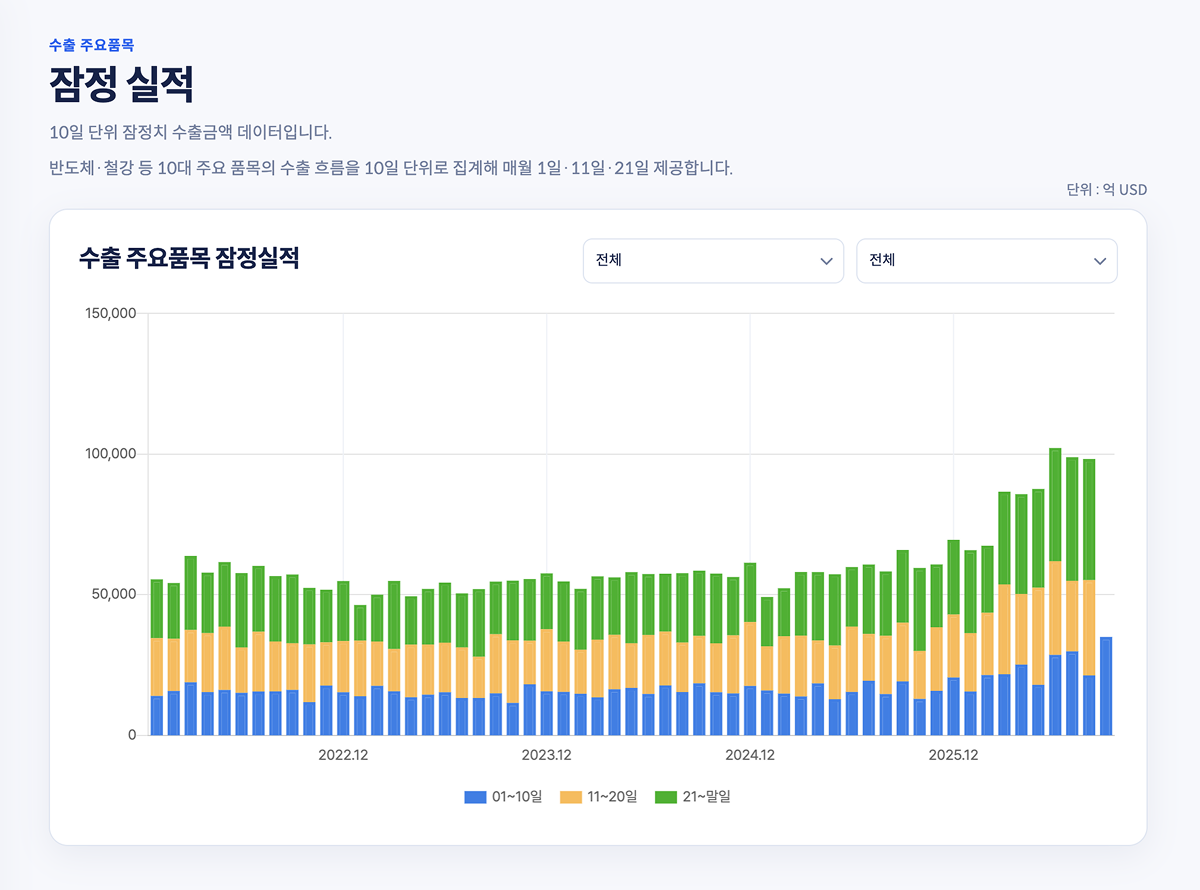The width and height of the screenshot is (1200, 890).
Task: Click the 2024.12 x-axis label
Action: pos(750,755)
